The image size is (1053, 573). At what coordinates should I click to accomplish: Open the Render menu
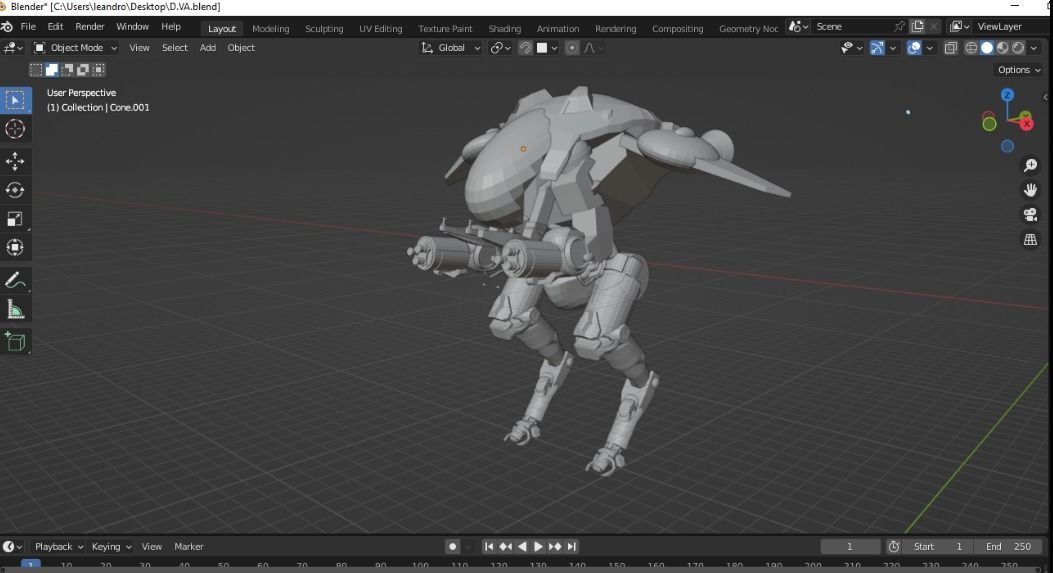(x=89, y=27)
